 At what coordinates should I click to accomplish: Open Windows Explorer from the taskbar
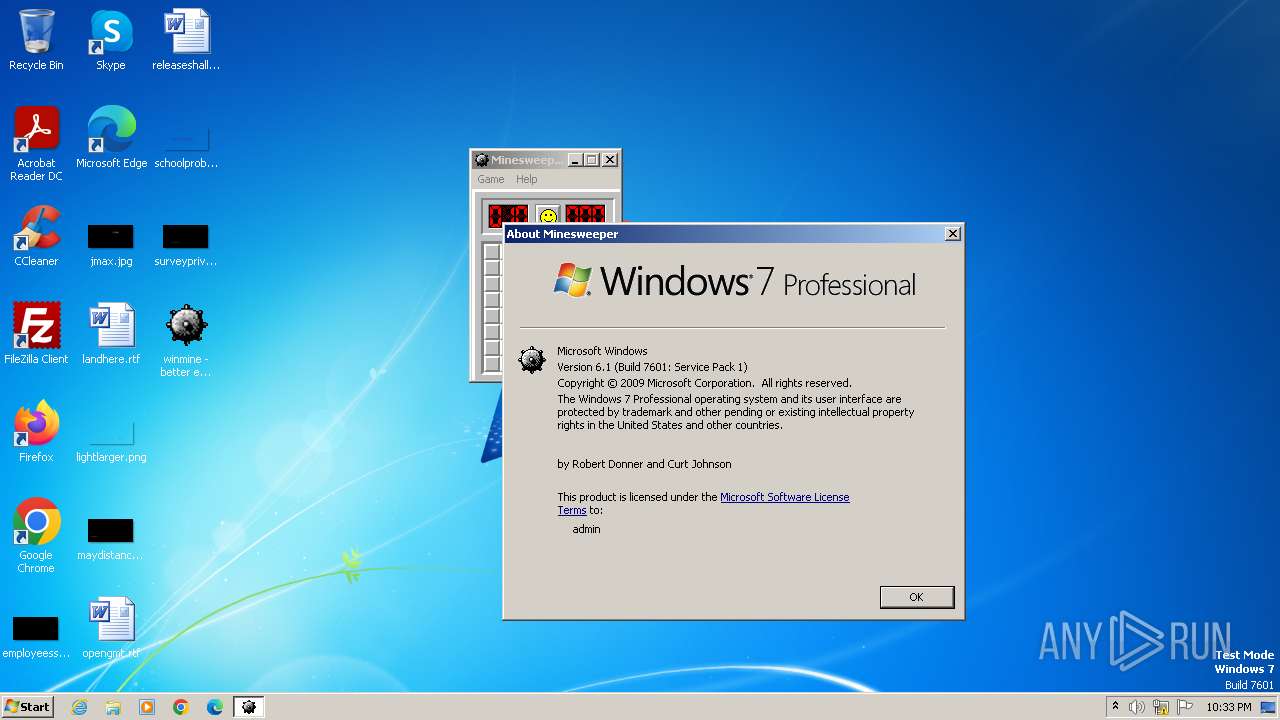(x=113, y=707)
